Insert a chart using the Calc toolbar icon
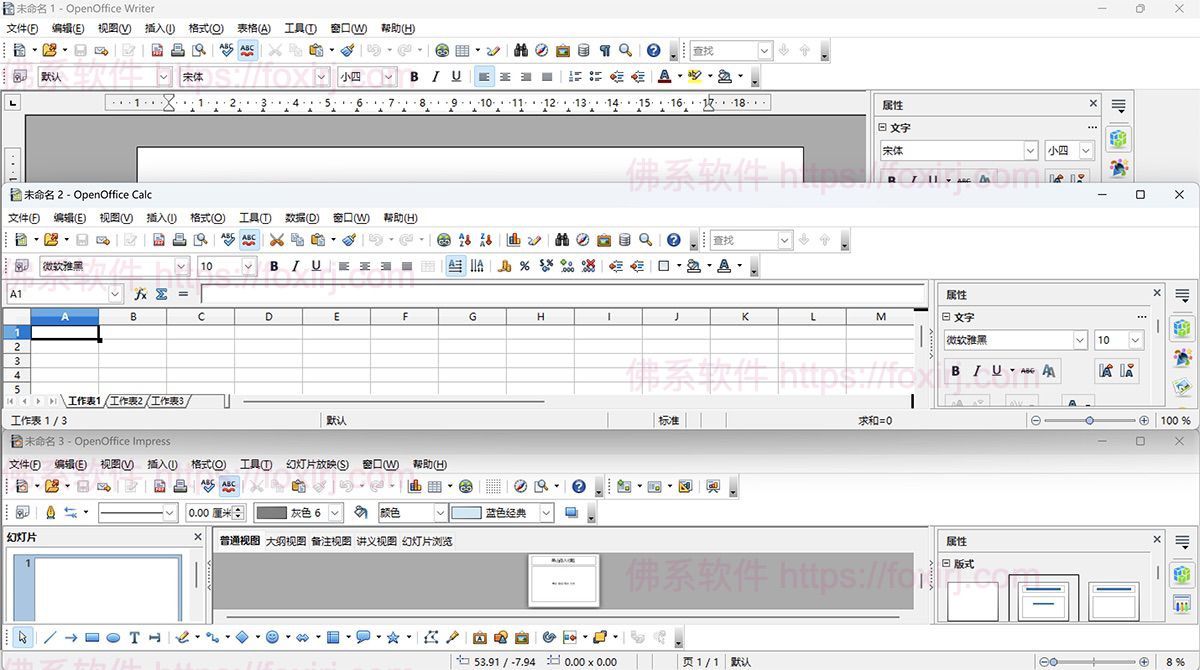This screenshot has height=670, width=1200. [513, 239]
